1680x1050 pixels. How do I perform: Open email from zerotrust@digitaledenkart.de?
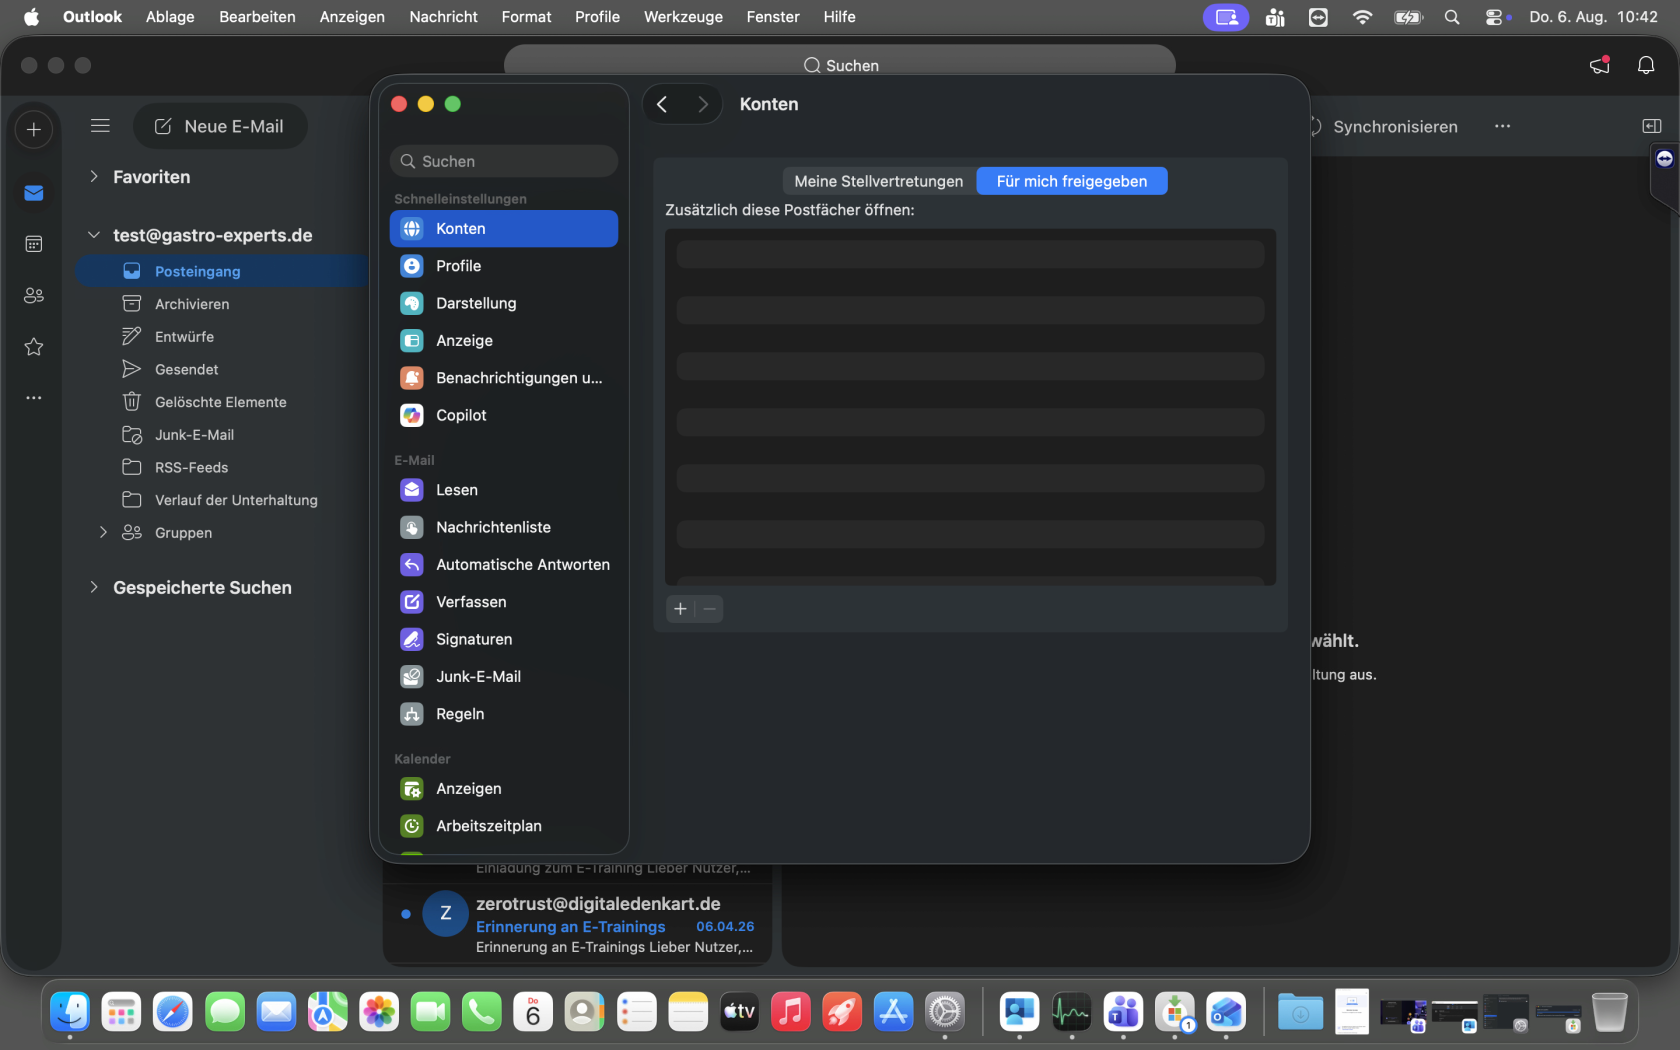(577, 925)
